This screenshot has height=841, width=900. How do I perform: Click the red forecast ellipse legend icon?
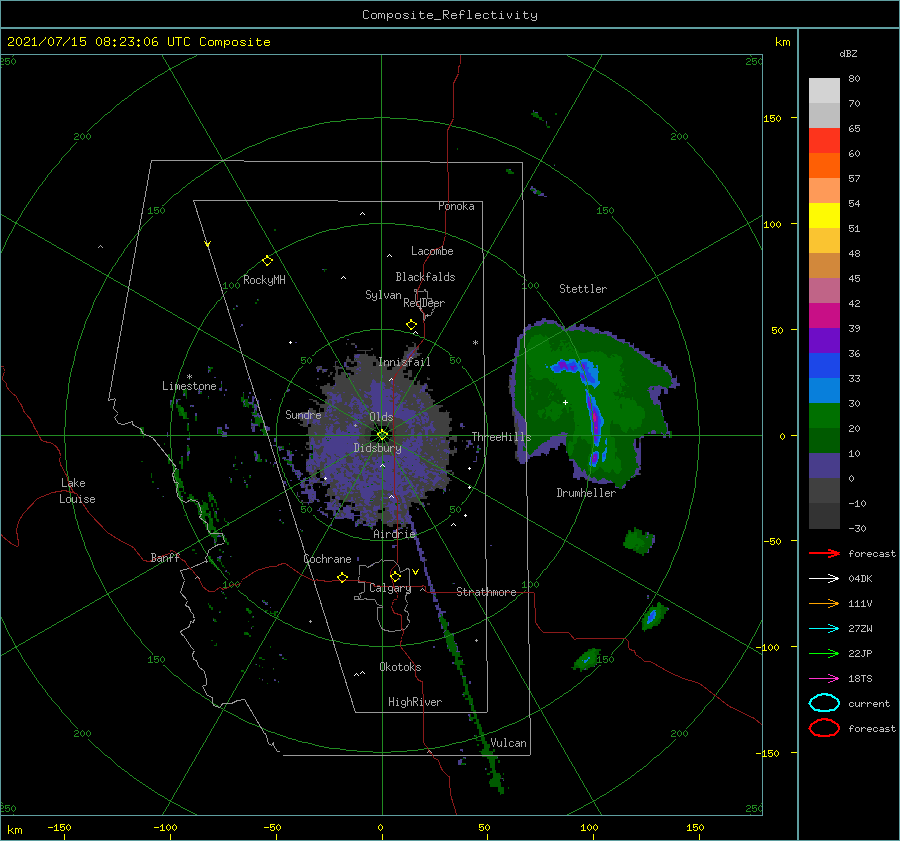[824, 728]
